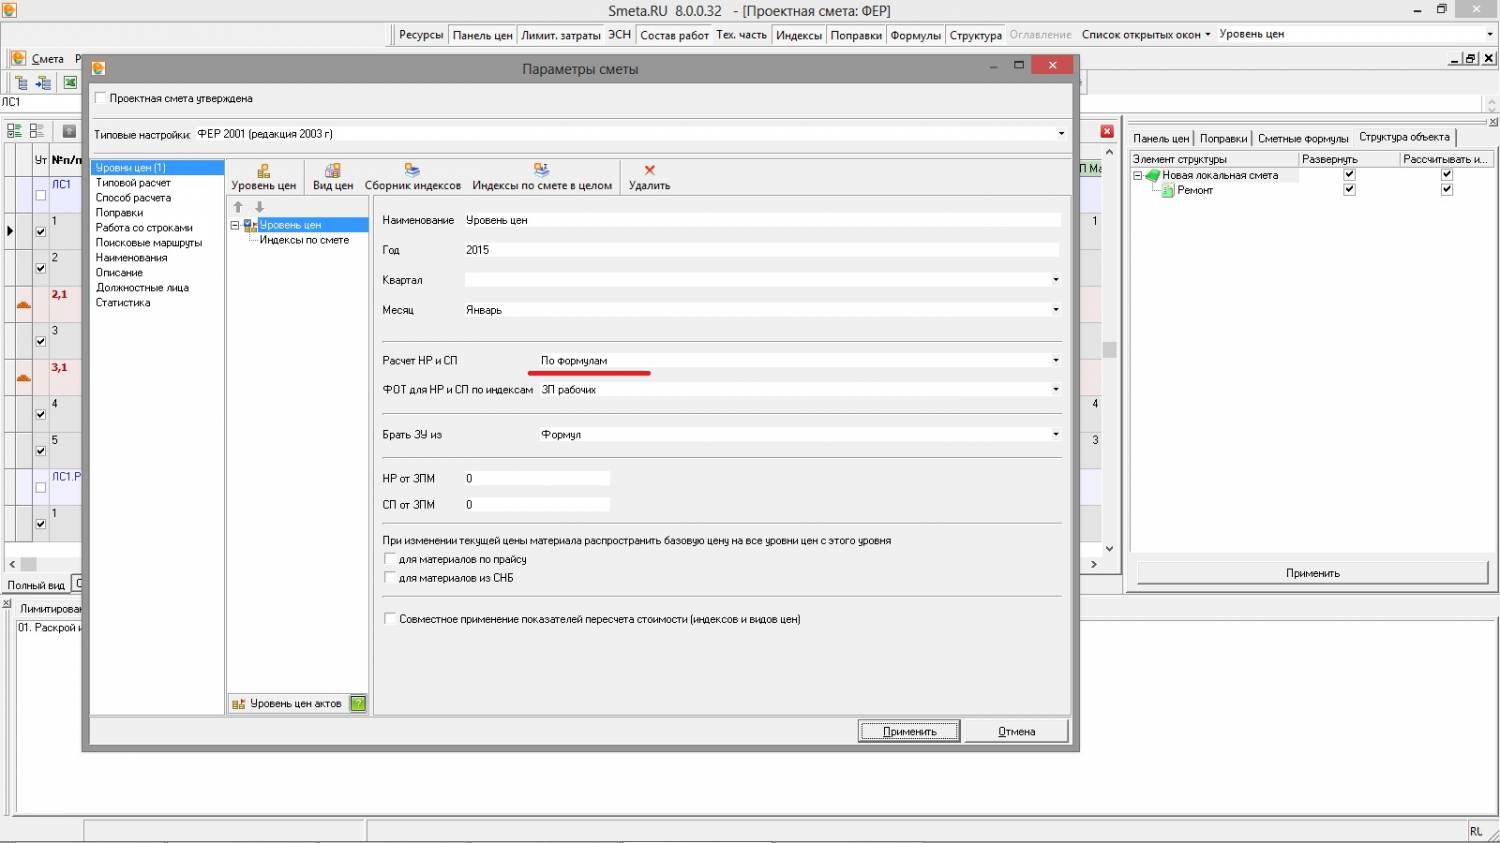Open ФОТ для НР и СП dropdown

pos(1055,389)
